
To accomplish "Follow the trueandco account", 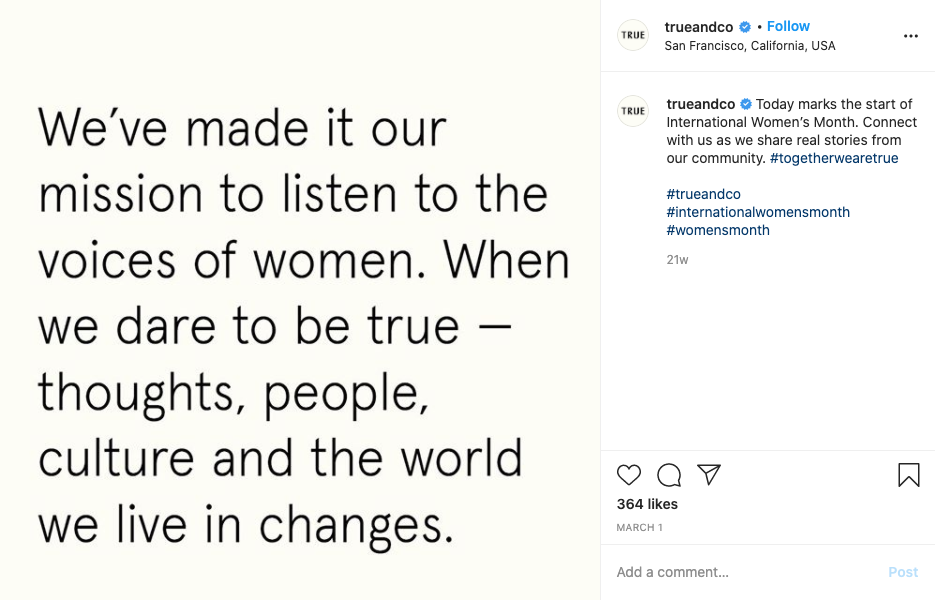I will tap(788, 26).
